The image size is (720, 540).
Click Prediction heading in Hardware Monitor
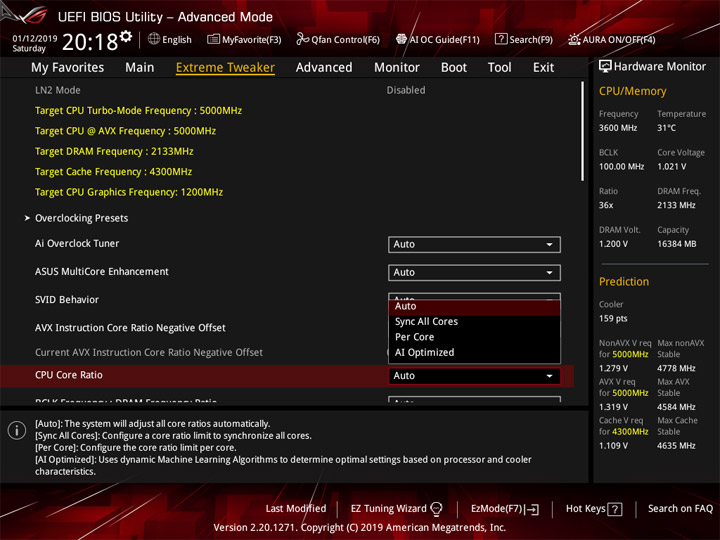coord(624,282)
